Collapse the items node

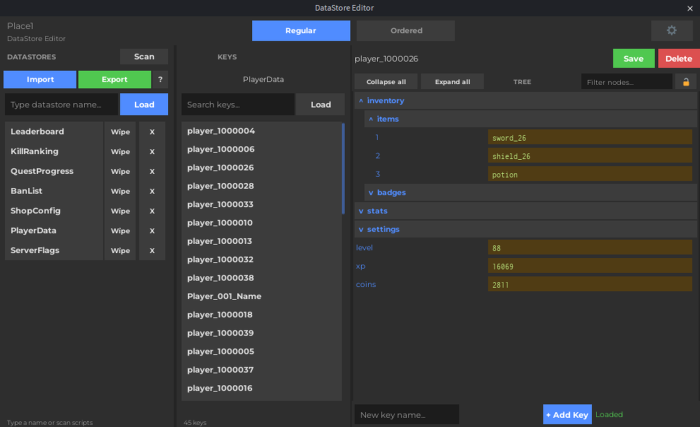pyautogui.click(x=371, y=119)
